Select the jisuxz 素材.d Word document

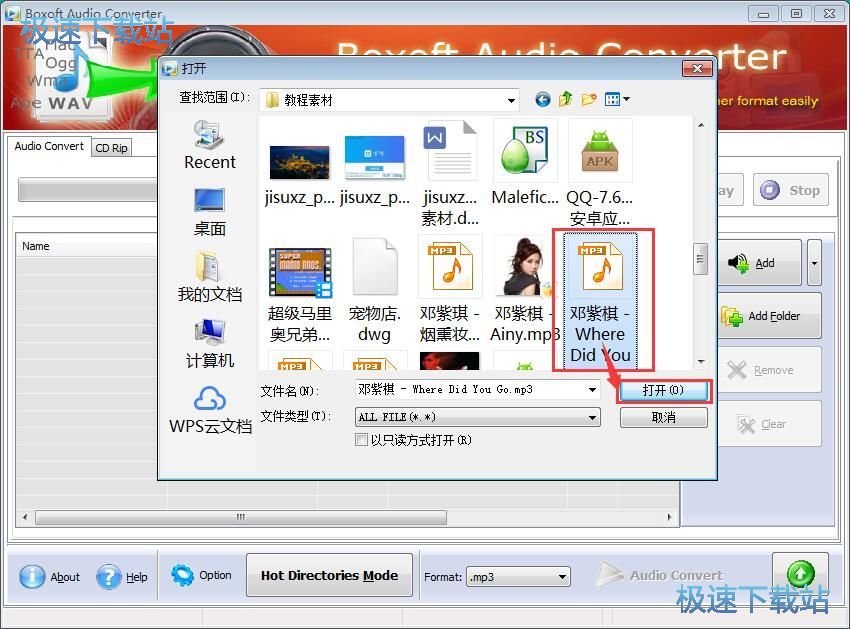tap(450, 174)
